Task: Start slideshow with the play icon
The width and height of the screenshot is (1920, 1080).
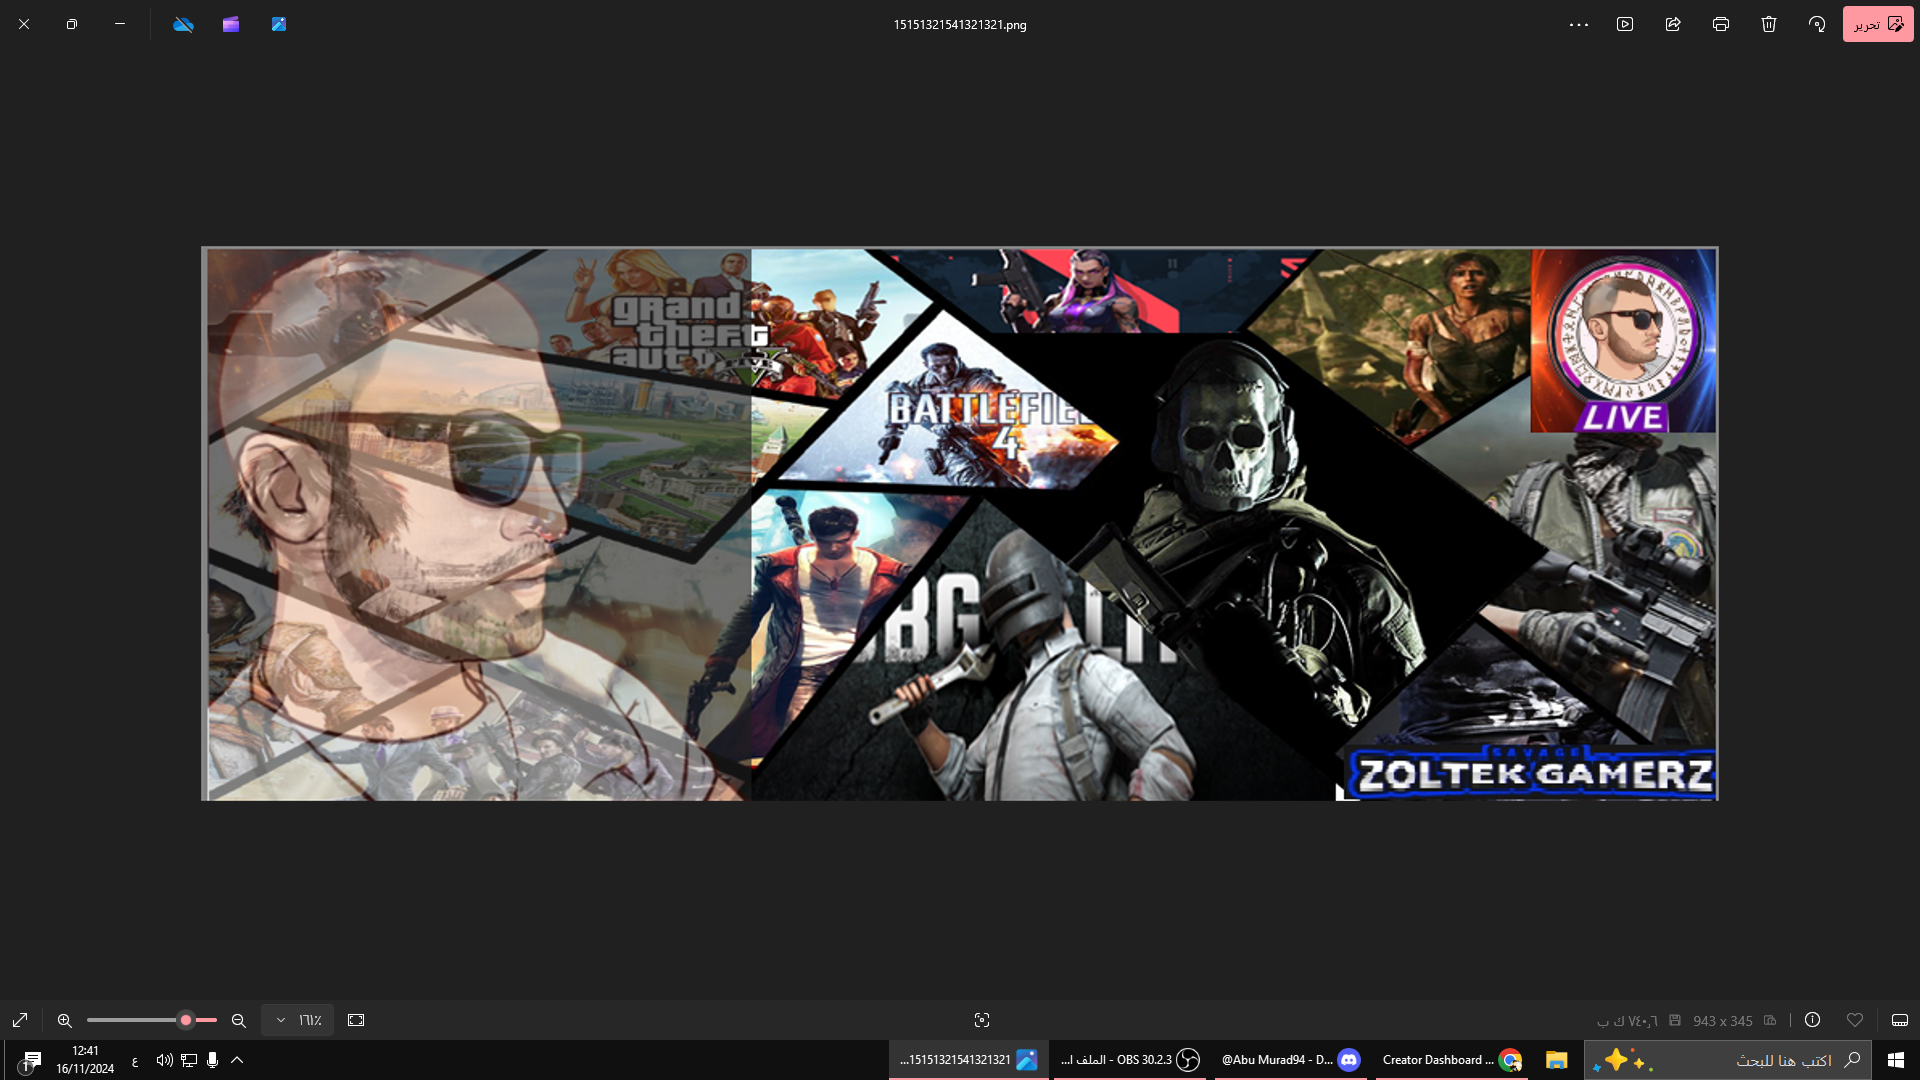Action: point(1625,24)
